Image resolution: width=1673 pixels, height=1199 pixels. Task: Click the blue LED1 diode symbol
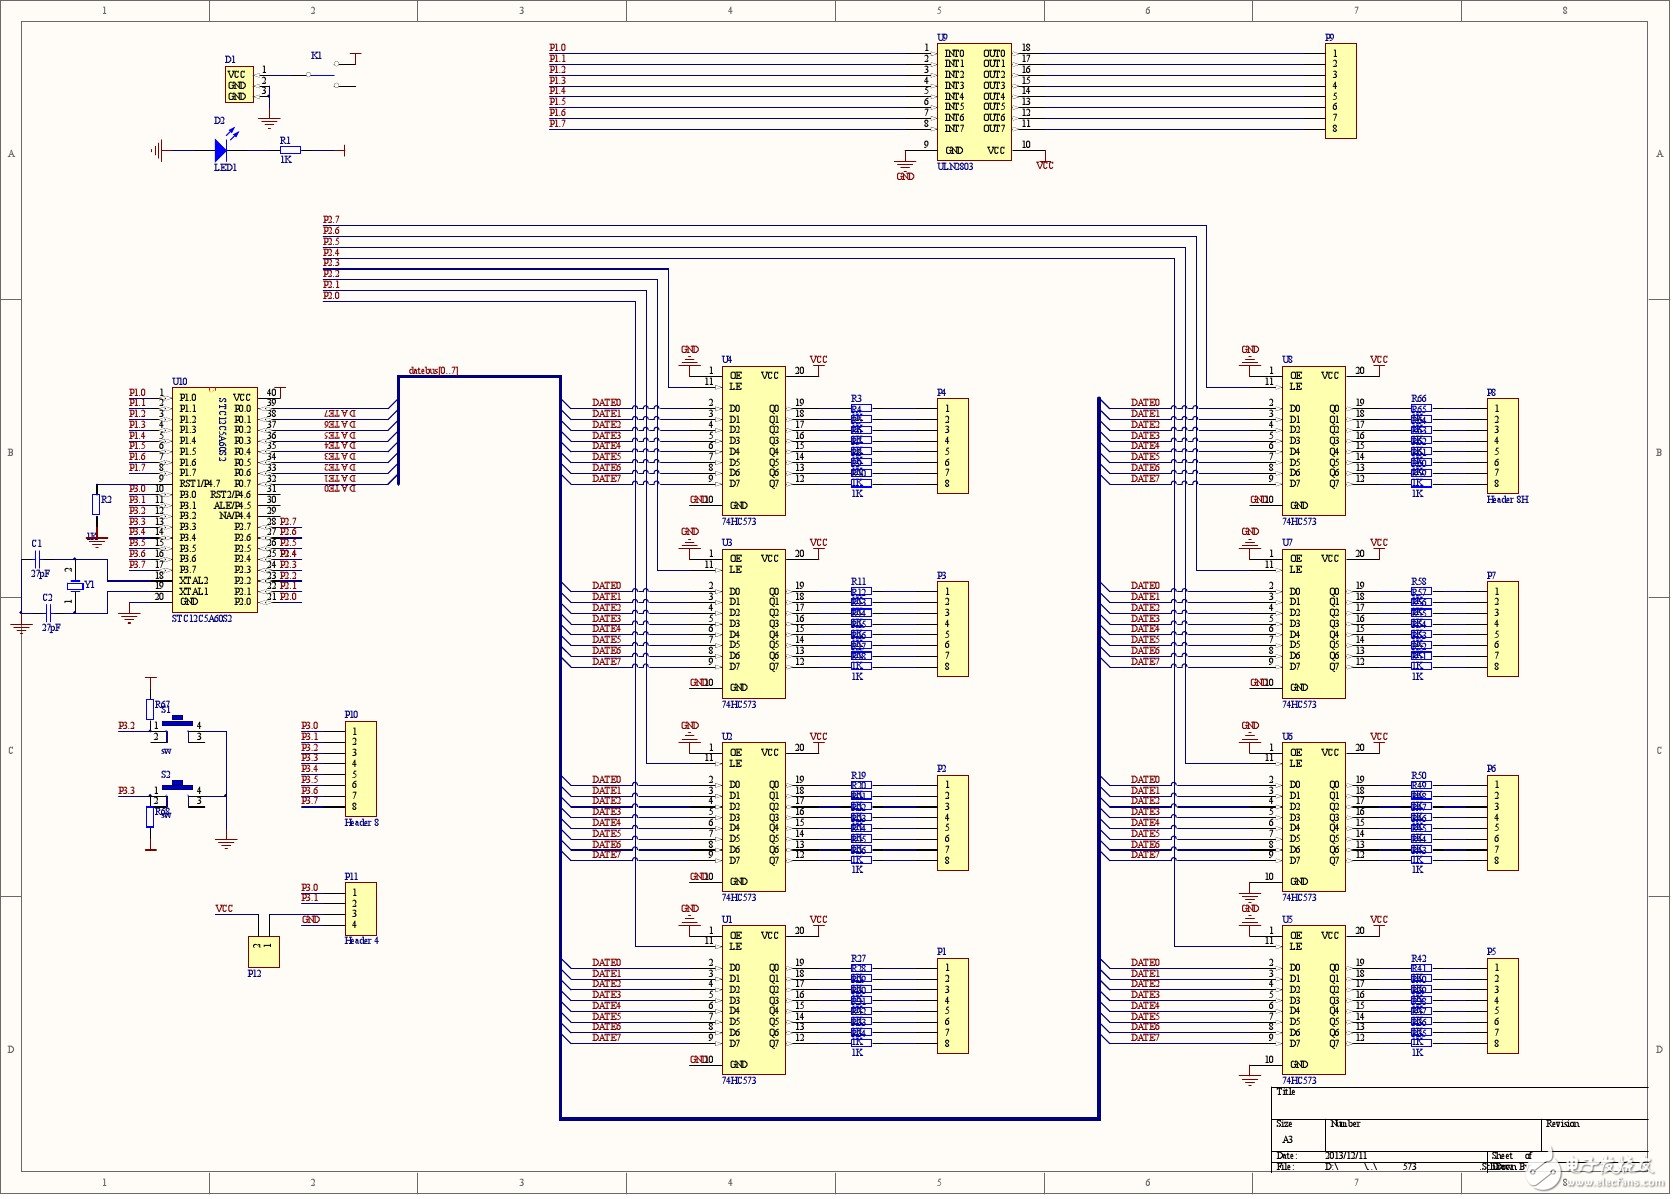tap(221, 151)
